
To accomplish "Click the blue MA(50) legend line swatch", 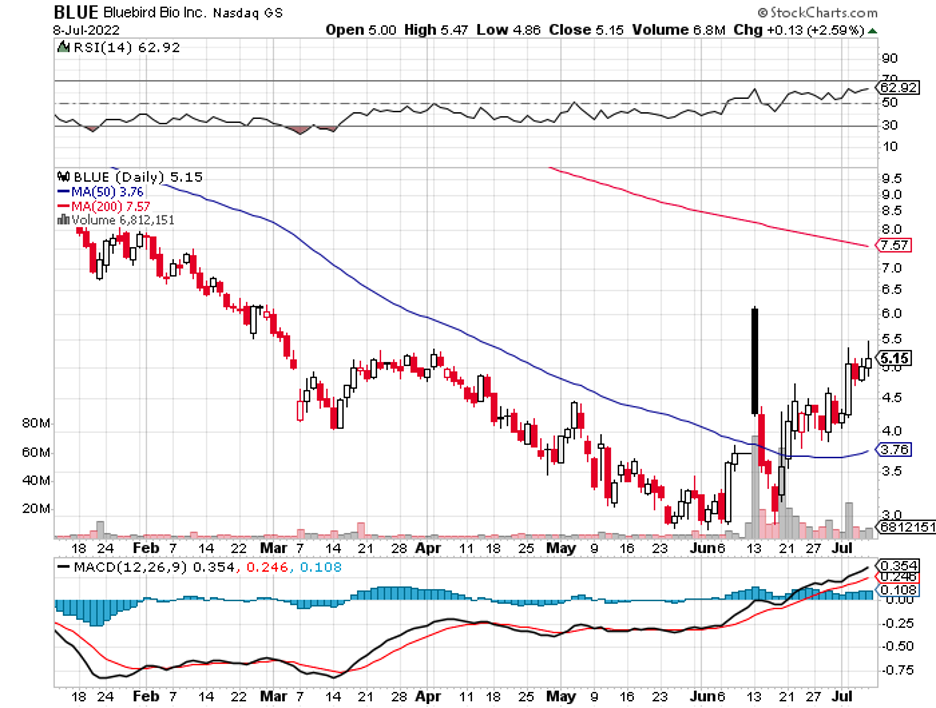I will [x=63, y=192].
